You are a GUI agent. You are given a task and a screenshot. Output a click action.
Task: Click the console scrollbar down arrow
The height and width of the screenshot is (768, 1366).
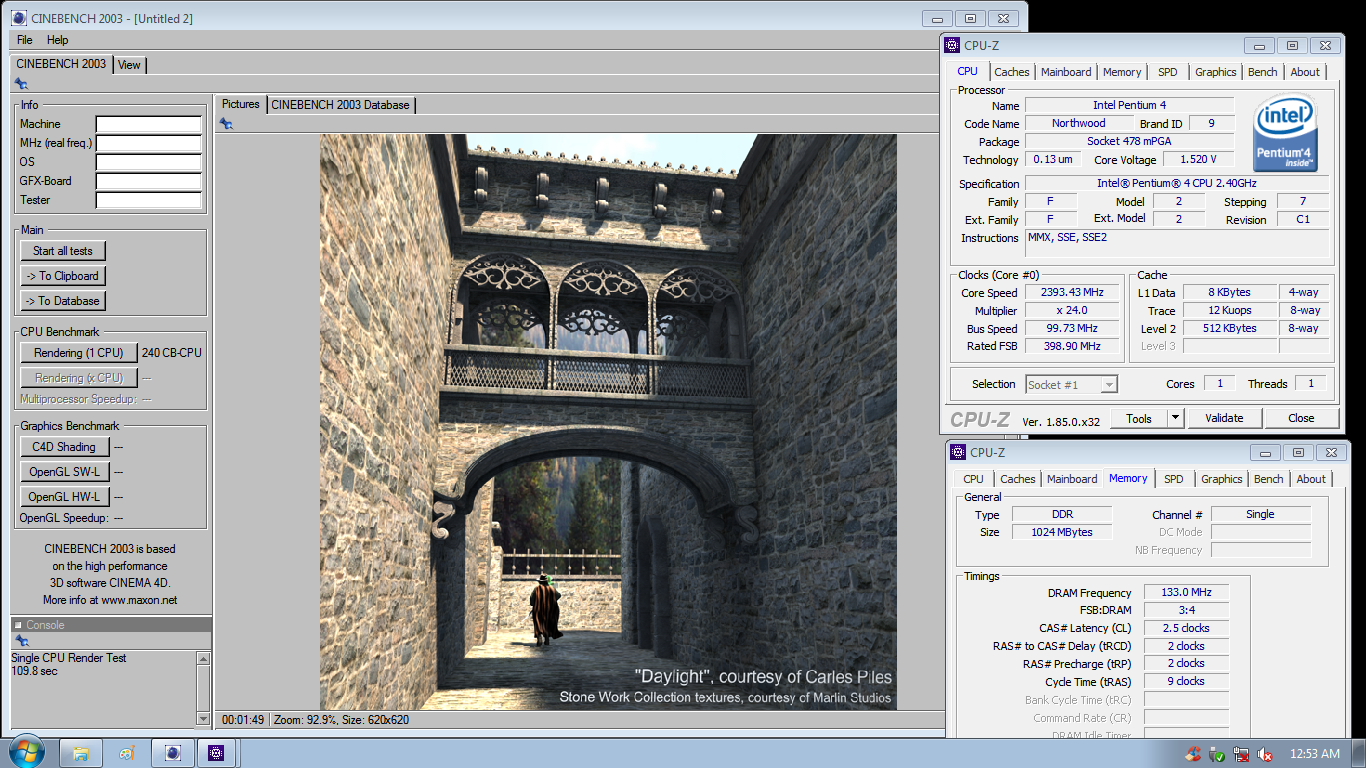coord(204,718)
